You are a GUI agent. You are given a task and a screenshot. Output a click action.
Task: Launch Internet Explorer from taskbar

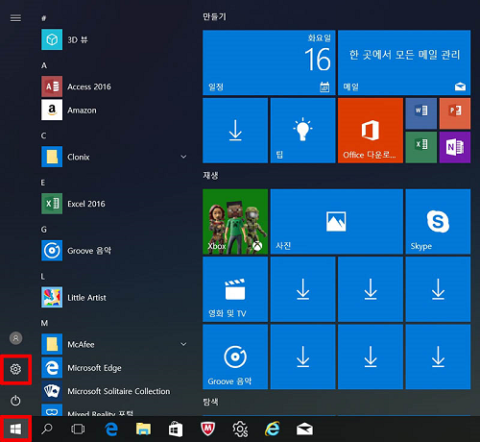(272, 429)
